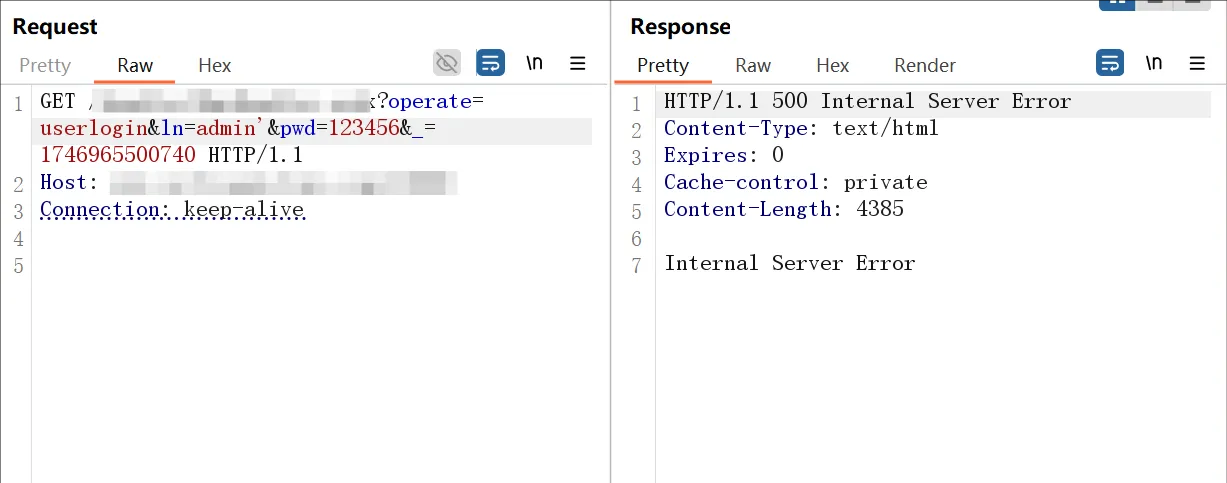Click the 'Content-Type: text/html' header line
The width and height of the screenshot is (1227, 483).
pyautogui.click(x=801, y=128)
